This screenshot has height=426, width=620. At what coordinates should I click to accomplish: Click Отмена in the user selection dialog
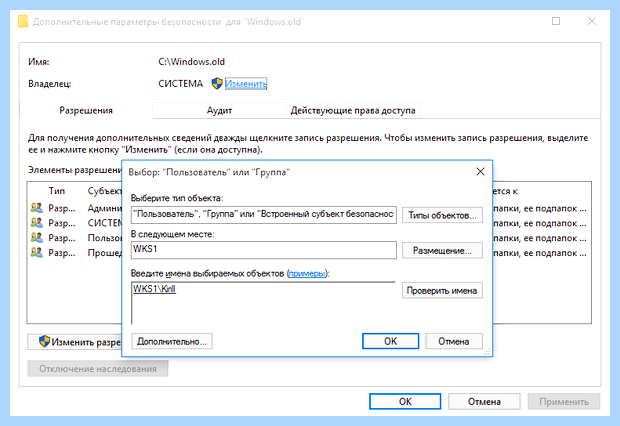coord(454,341)
